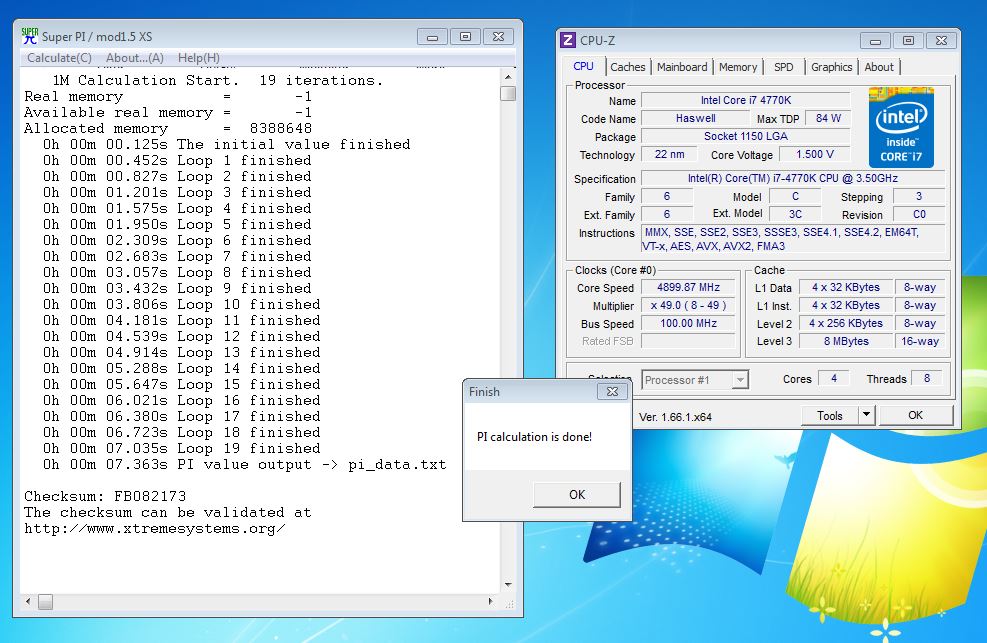The image size is (987, 643).
Task: Click the resize grip in Super PI corner
Action: 509,603
